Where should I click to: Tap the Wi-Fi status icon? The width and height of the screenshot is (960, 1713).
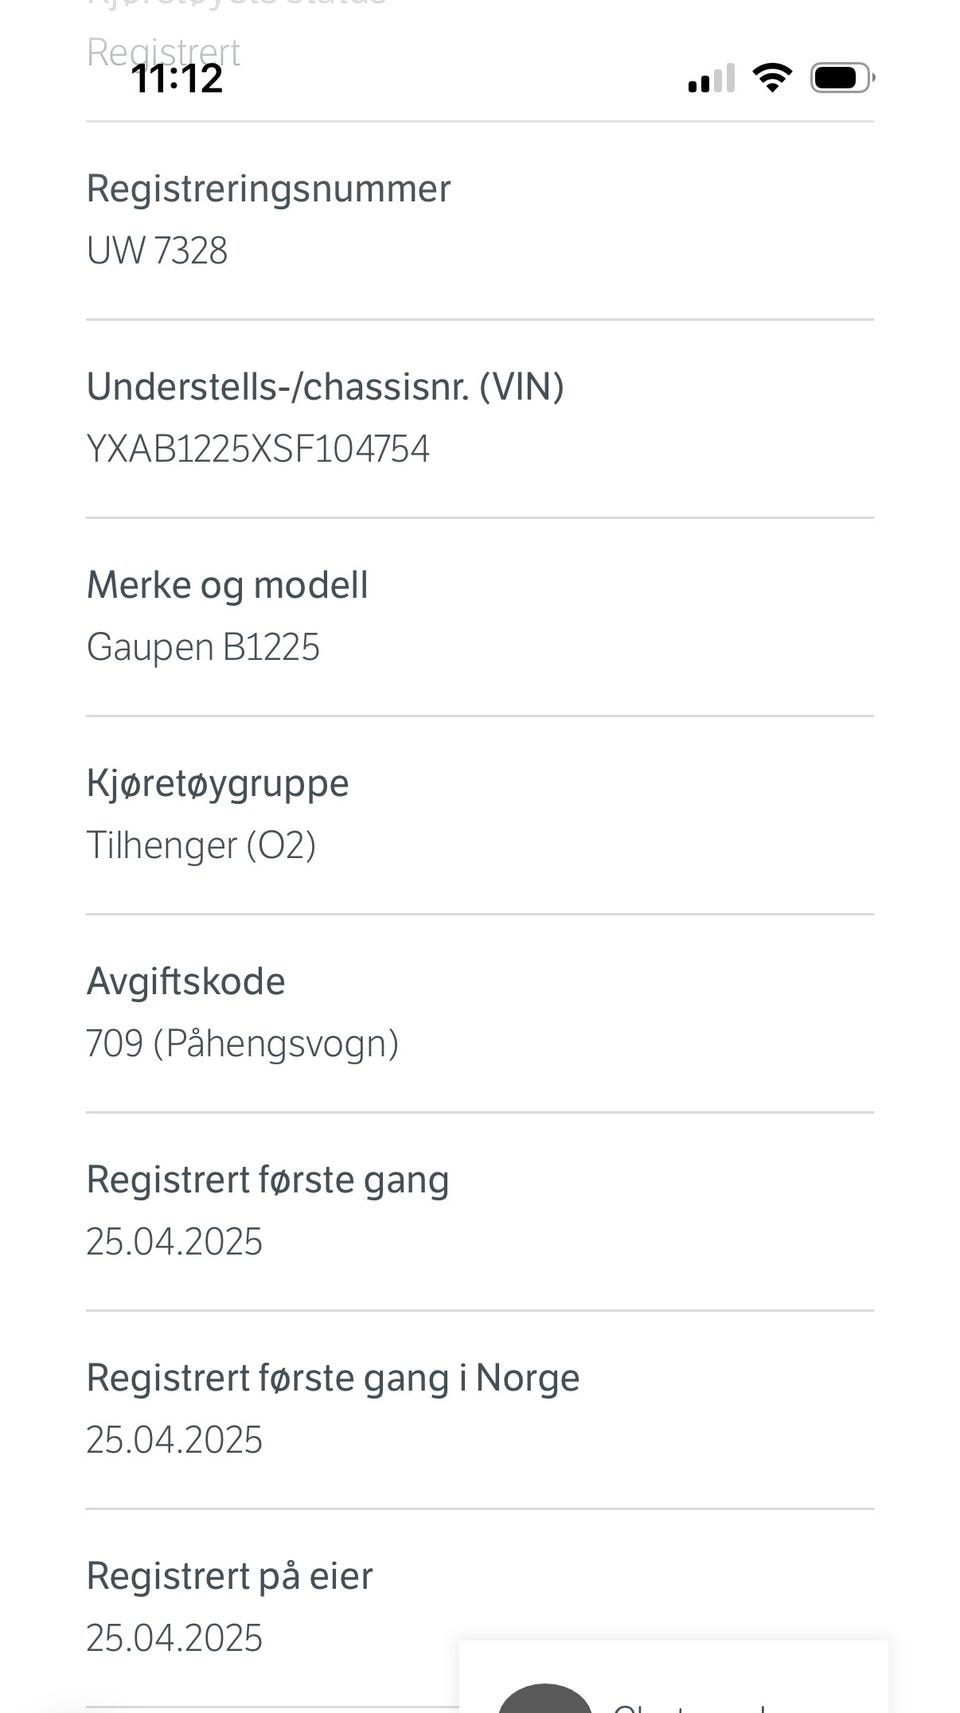coord(772,77)
